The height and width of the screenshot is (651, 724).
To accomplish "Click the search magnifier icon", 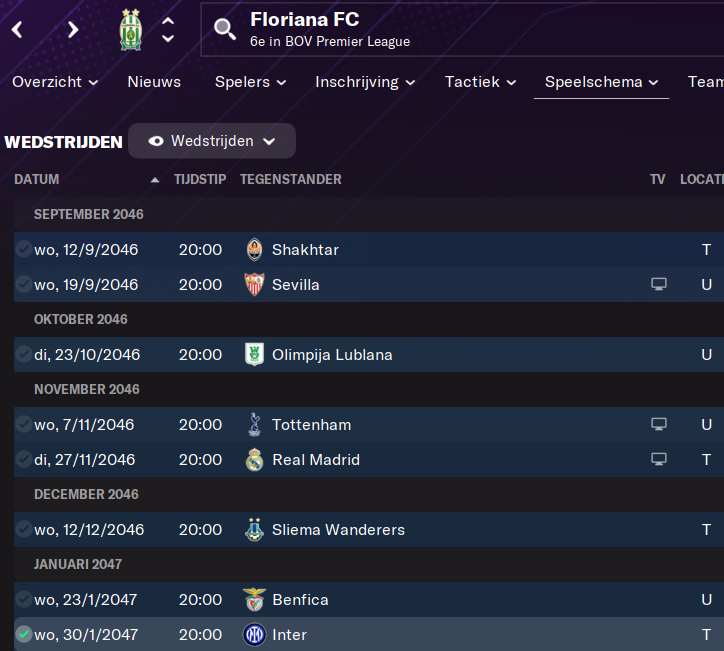I will coord(226,28).
